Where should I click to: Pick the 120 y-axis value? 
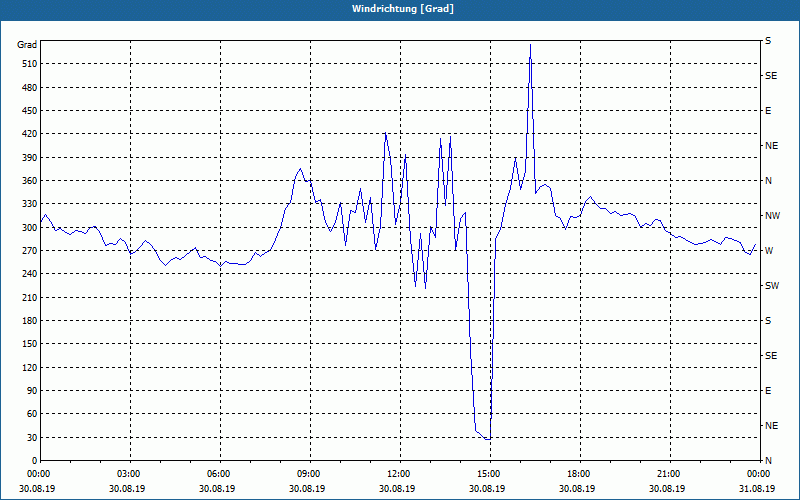[x=30, y=367]
